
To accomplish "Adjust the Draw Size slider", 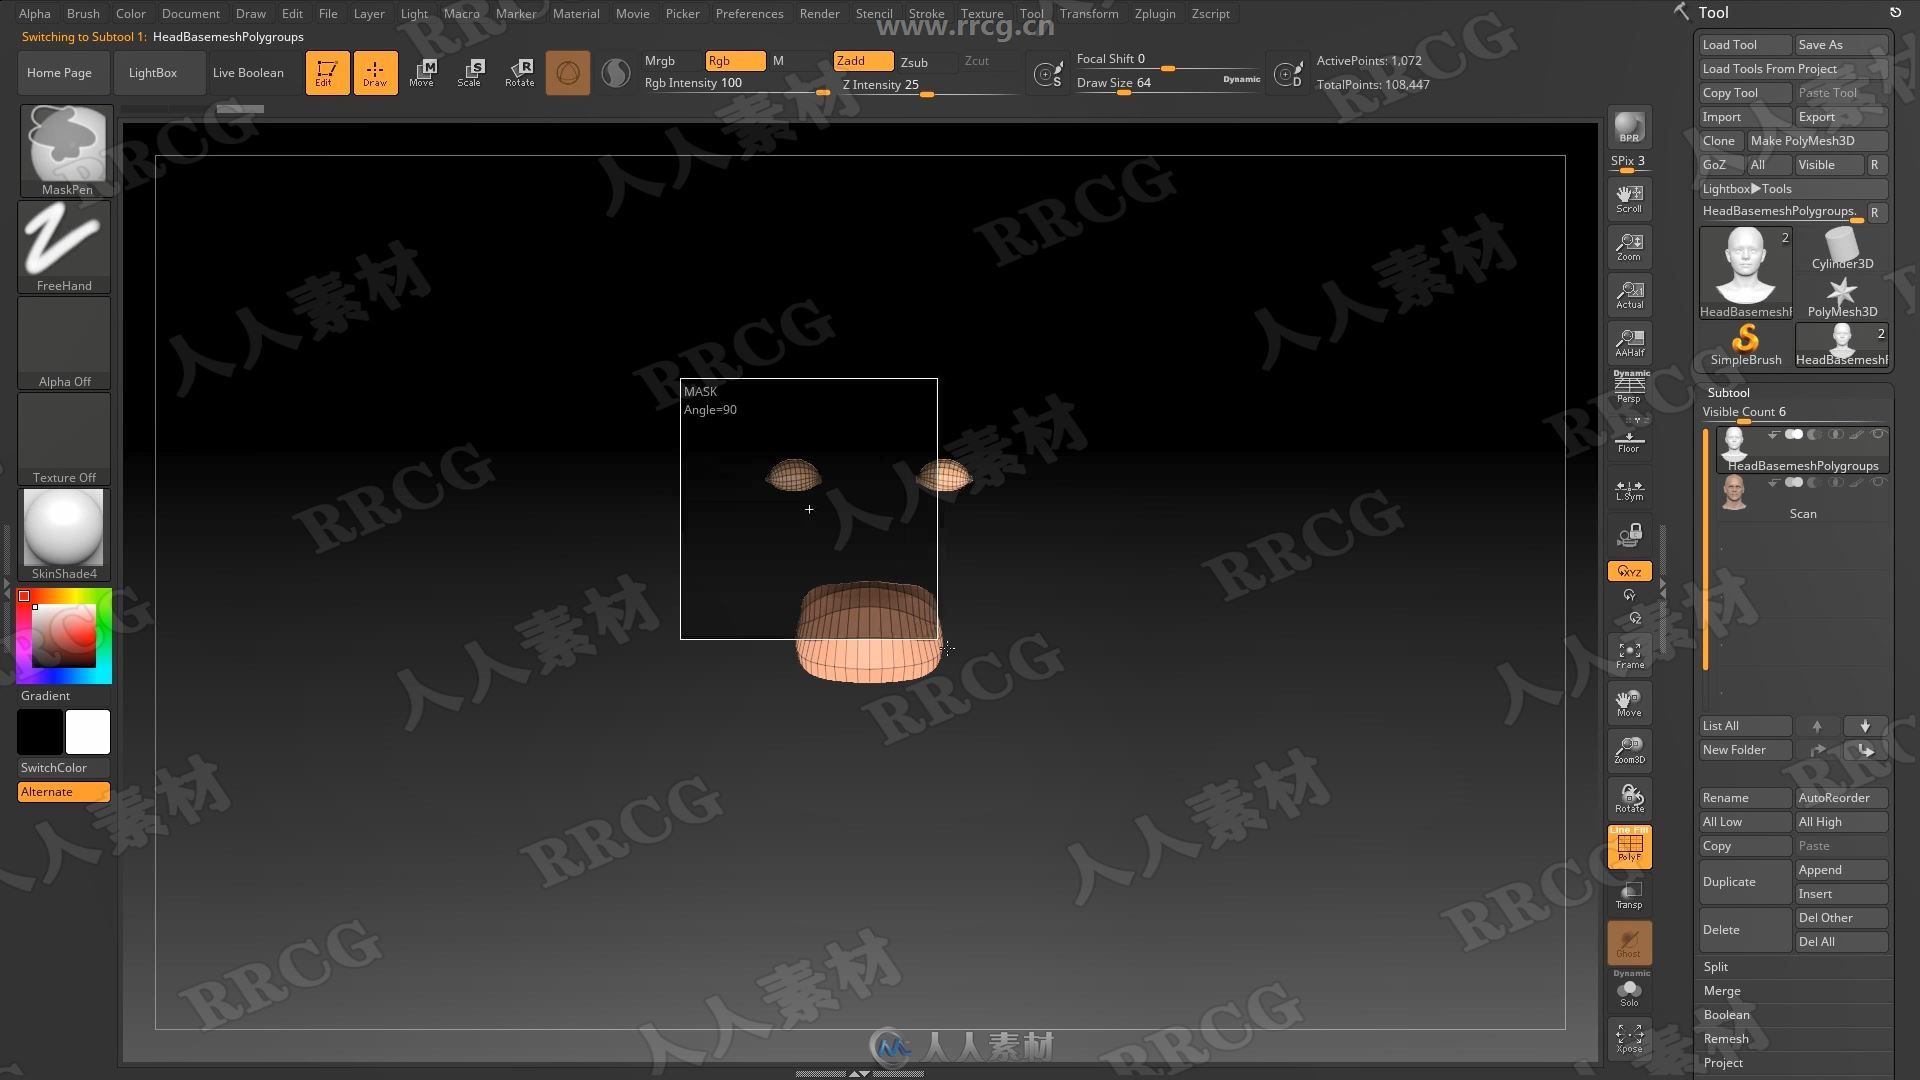I will [x=1168, y=84].
